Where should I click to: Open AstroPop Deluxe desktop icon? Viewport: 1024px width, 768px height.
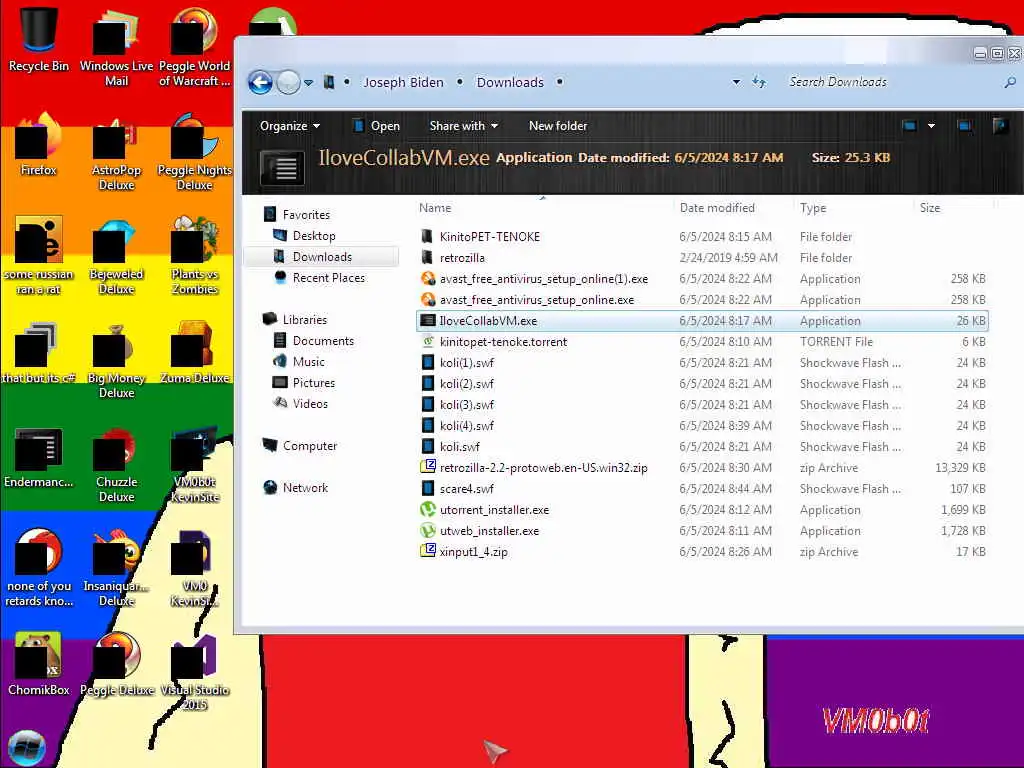[x=116, y=152]
